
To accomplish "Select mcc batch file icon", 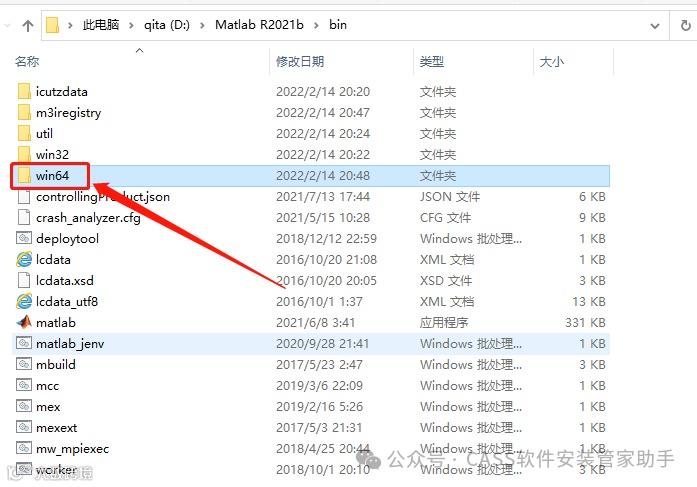I will pos(24,385).
